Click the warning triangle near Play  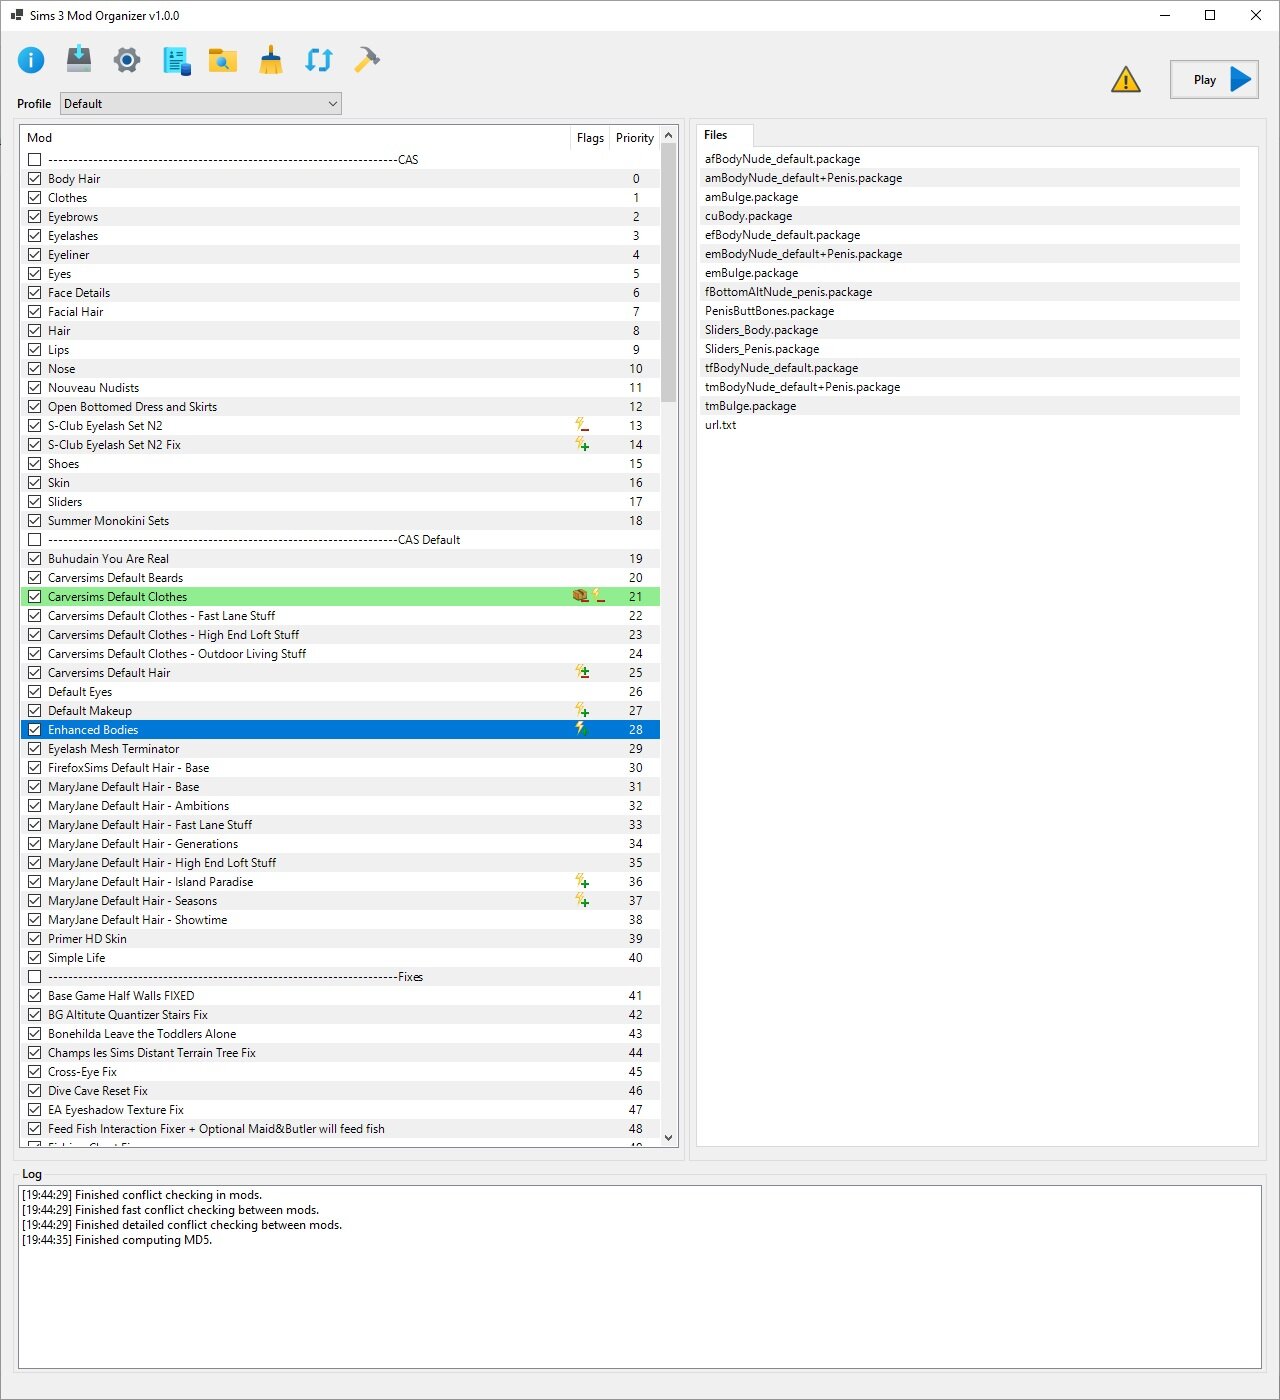coord(1126,80)
